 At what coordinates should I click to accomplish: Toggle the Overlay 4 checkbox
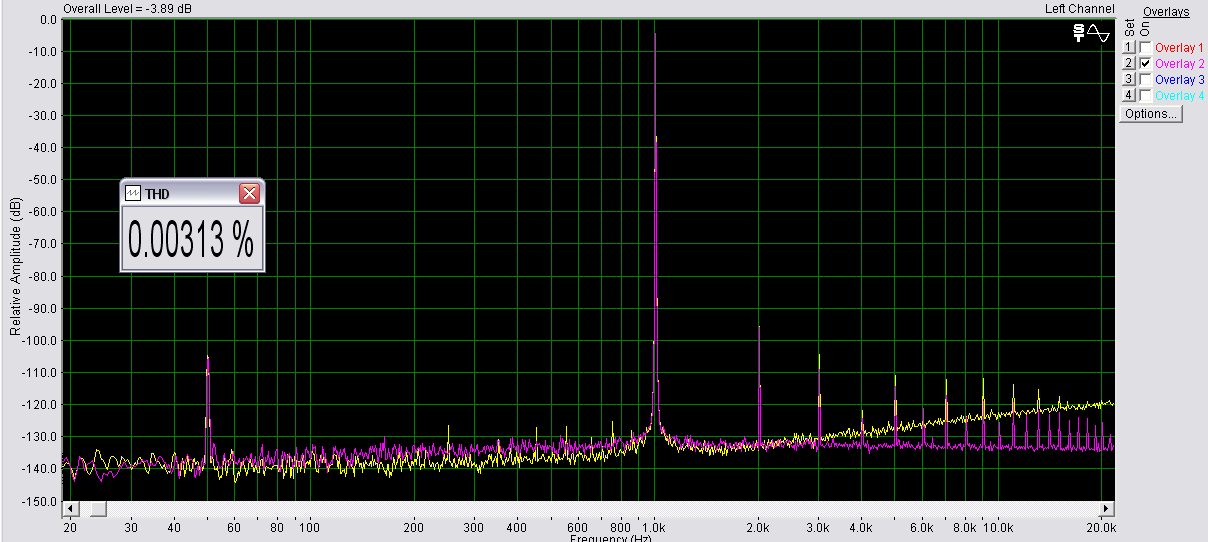[x=1146, y=95]
